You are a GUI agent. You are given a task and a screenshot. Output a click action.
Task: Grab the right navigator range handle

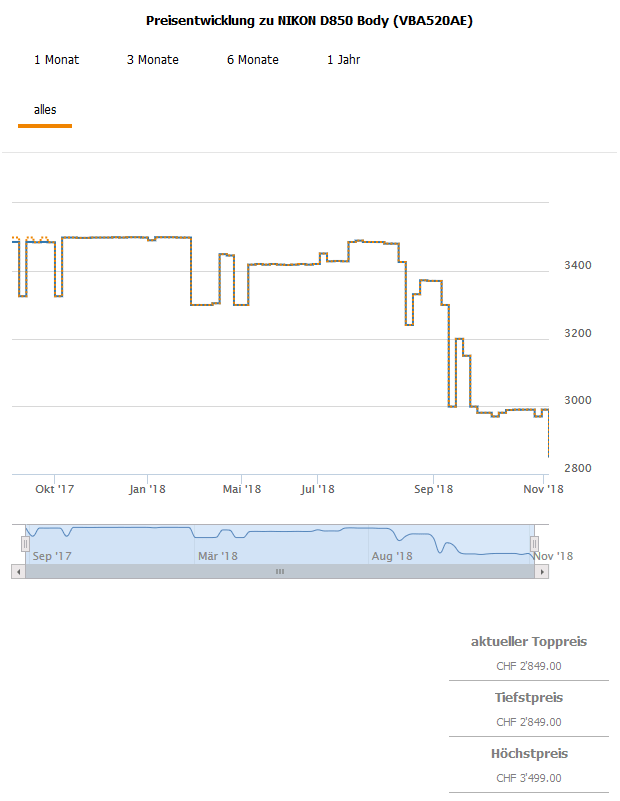pyautogui.click(x=534, y=544)
